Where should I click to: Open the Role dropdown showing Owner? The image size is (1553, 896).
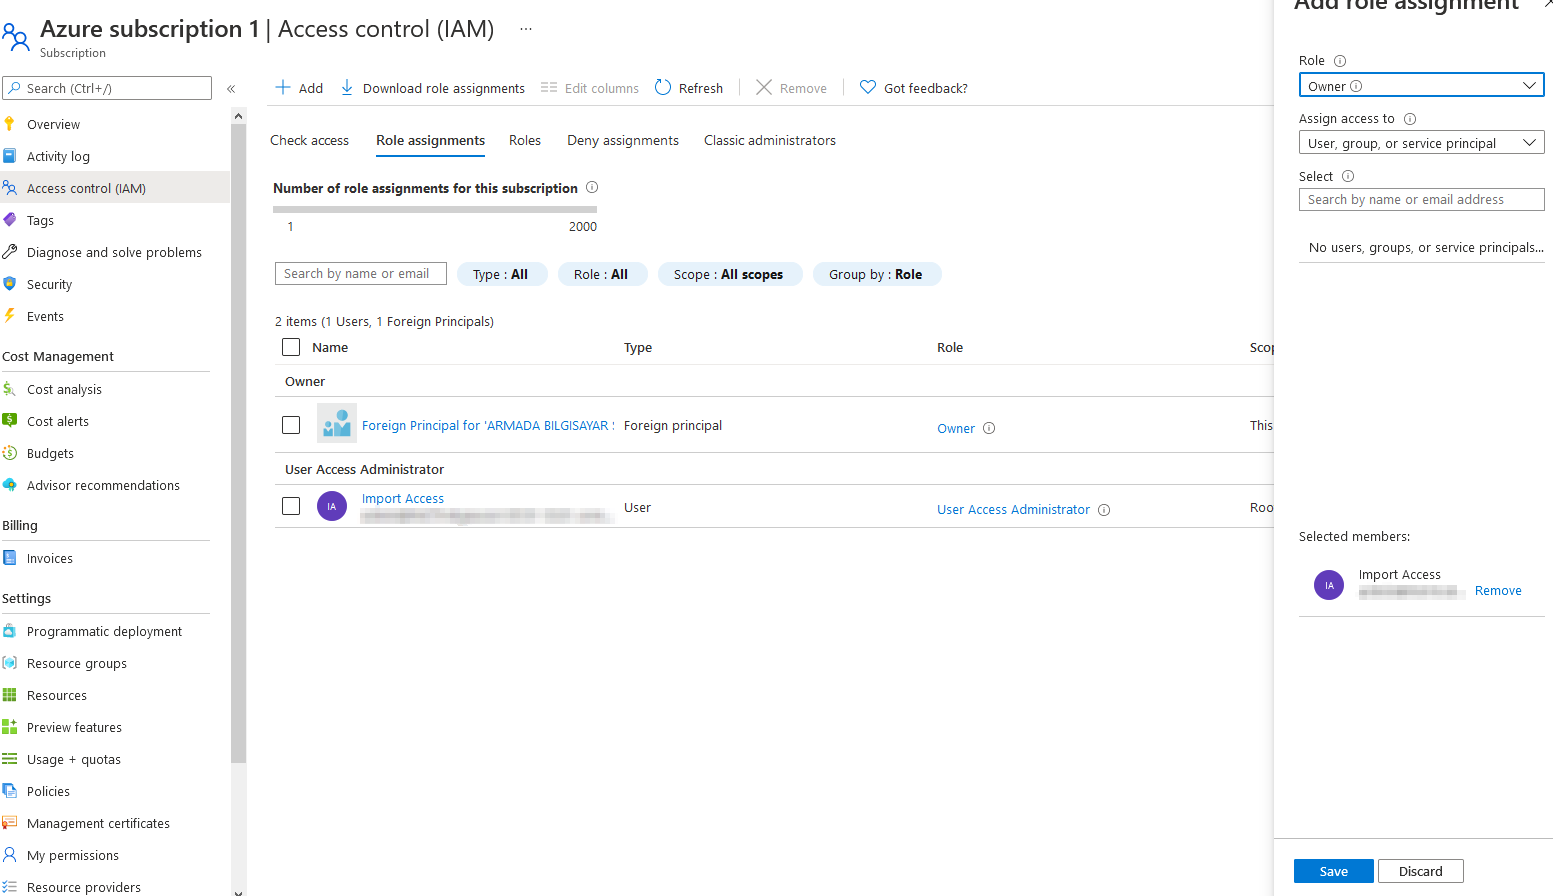point(1421,86)
